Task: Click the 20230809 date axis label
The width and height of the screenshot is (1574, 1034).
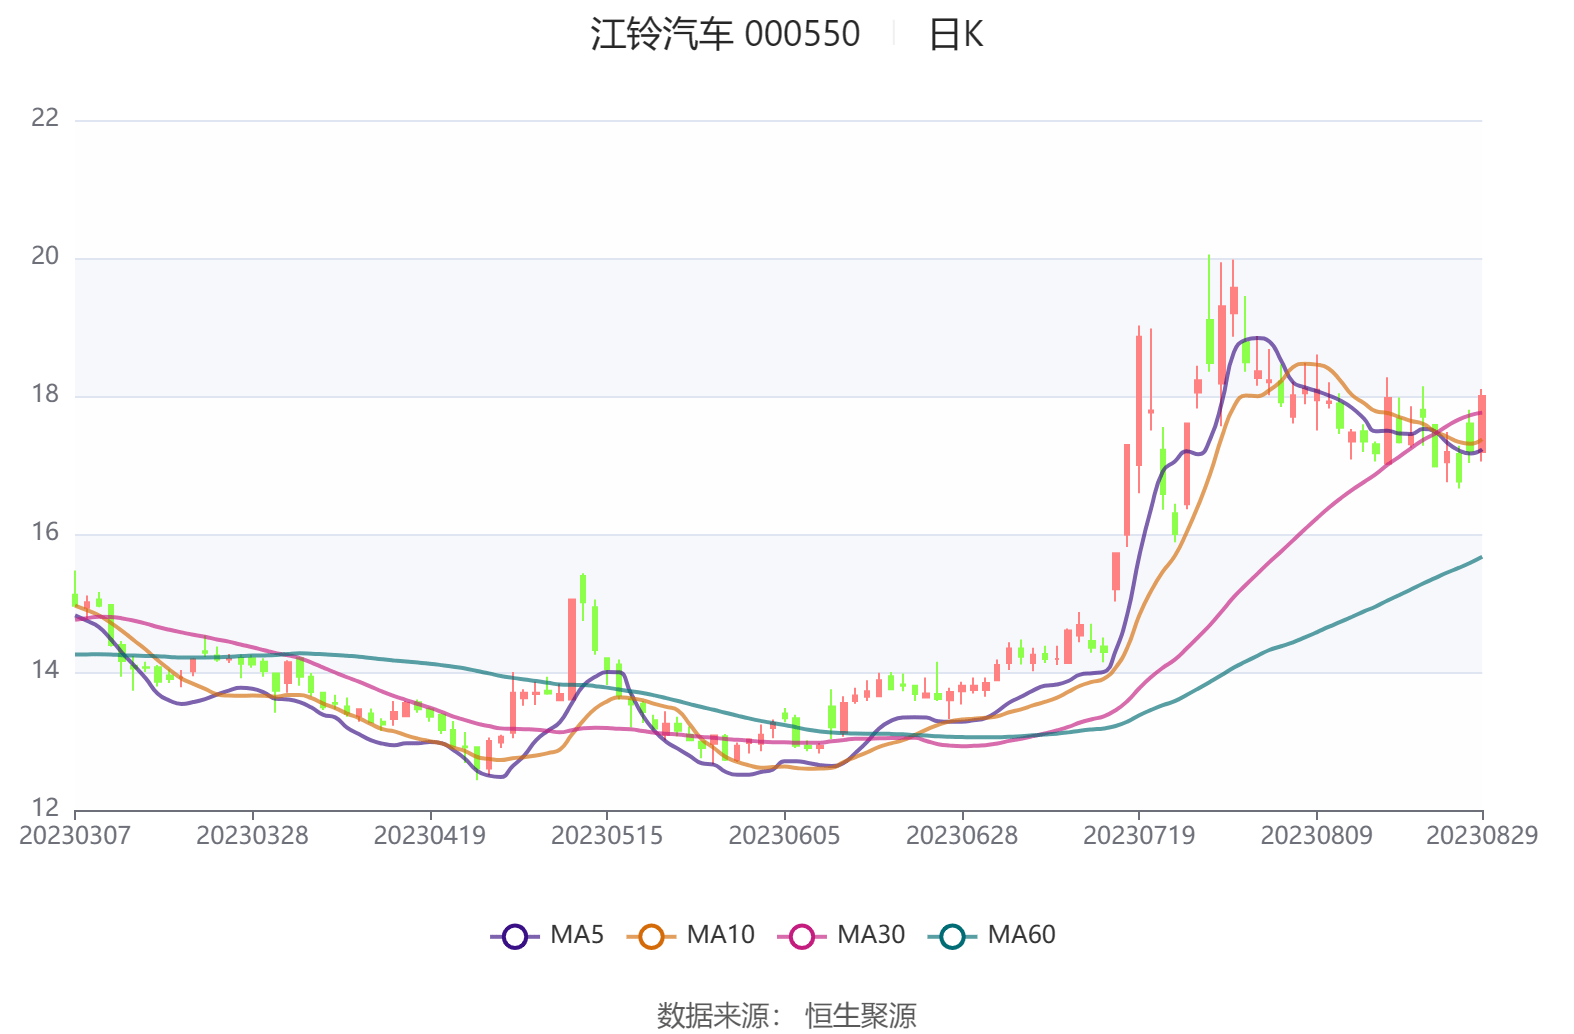Action: [1316, 836]
